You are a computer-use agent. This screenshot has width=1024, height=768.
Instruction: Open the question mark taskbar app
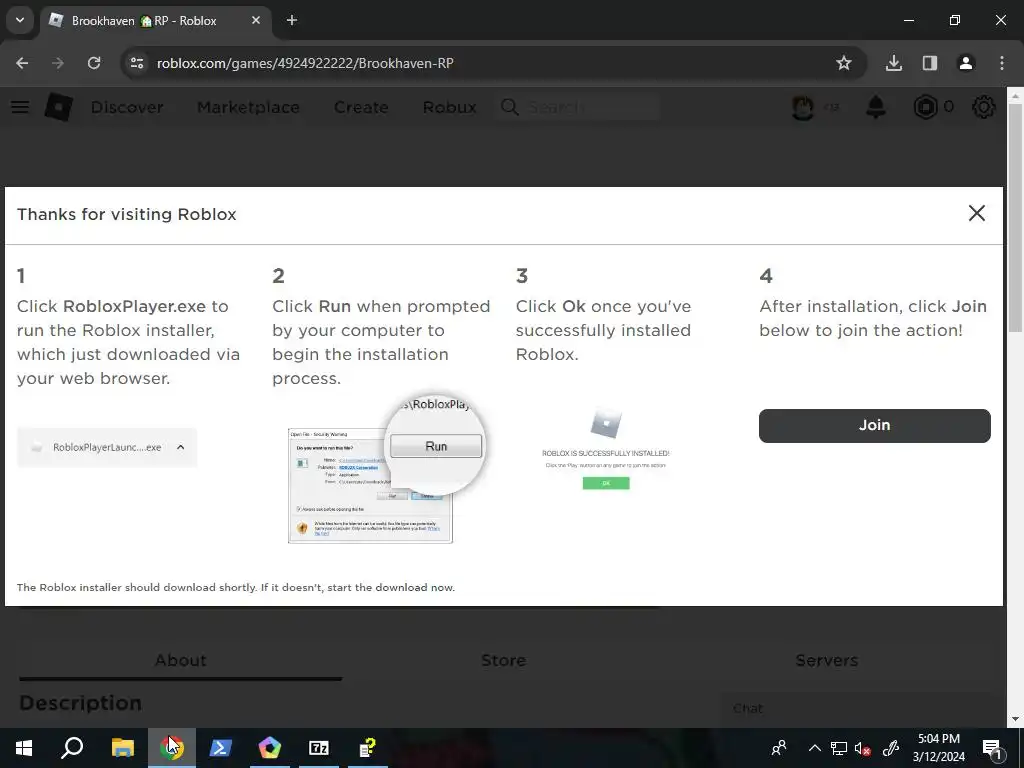click(368, 748)
